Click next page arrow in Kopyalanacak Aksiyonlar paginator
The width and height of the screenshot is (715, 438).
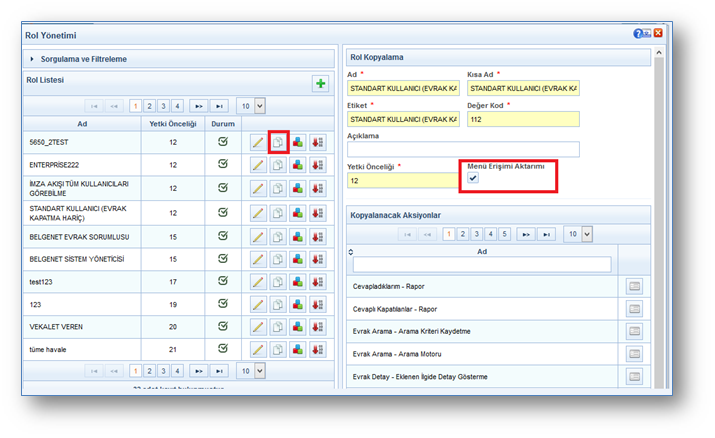tap(525, 234)
